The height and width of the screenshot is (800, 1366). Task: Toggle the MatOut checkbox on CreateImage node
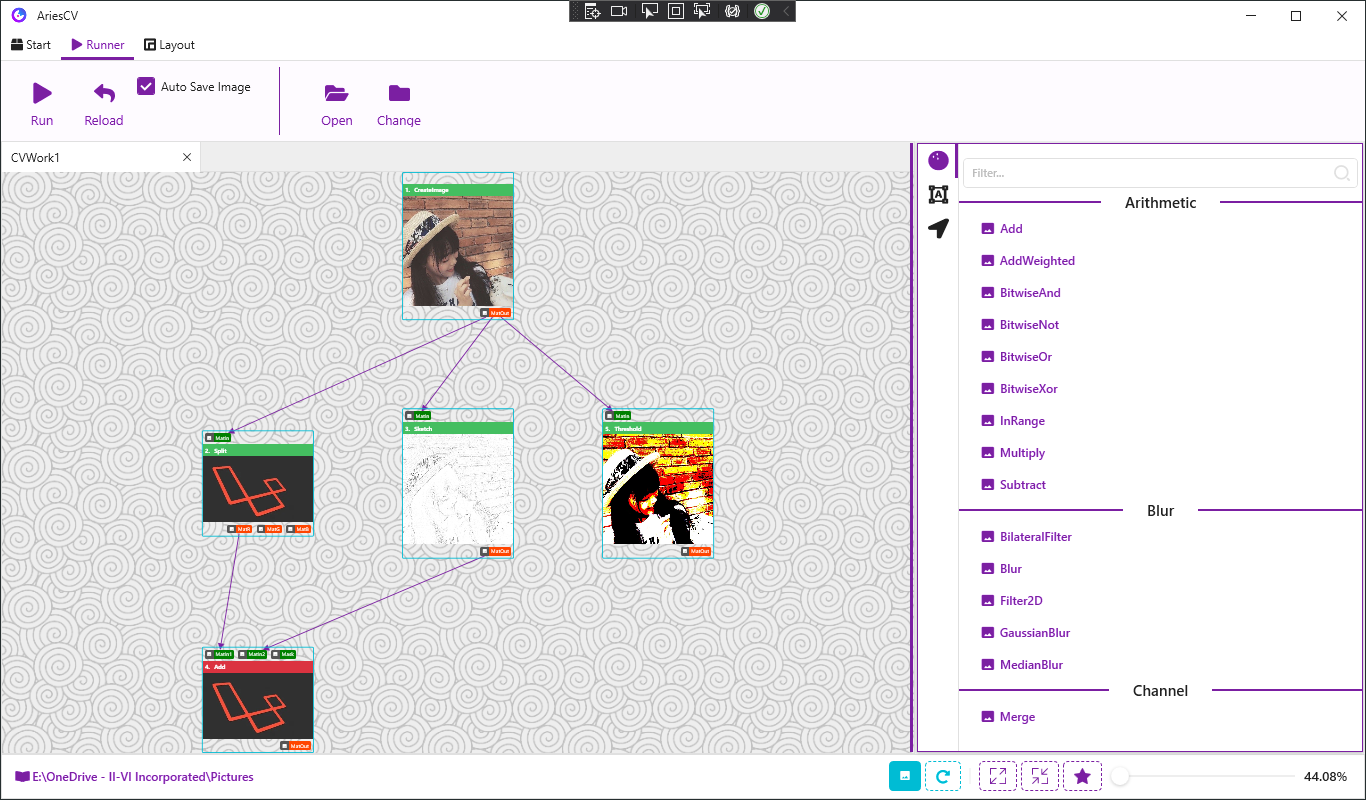(x=484, y=313)
